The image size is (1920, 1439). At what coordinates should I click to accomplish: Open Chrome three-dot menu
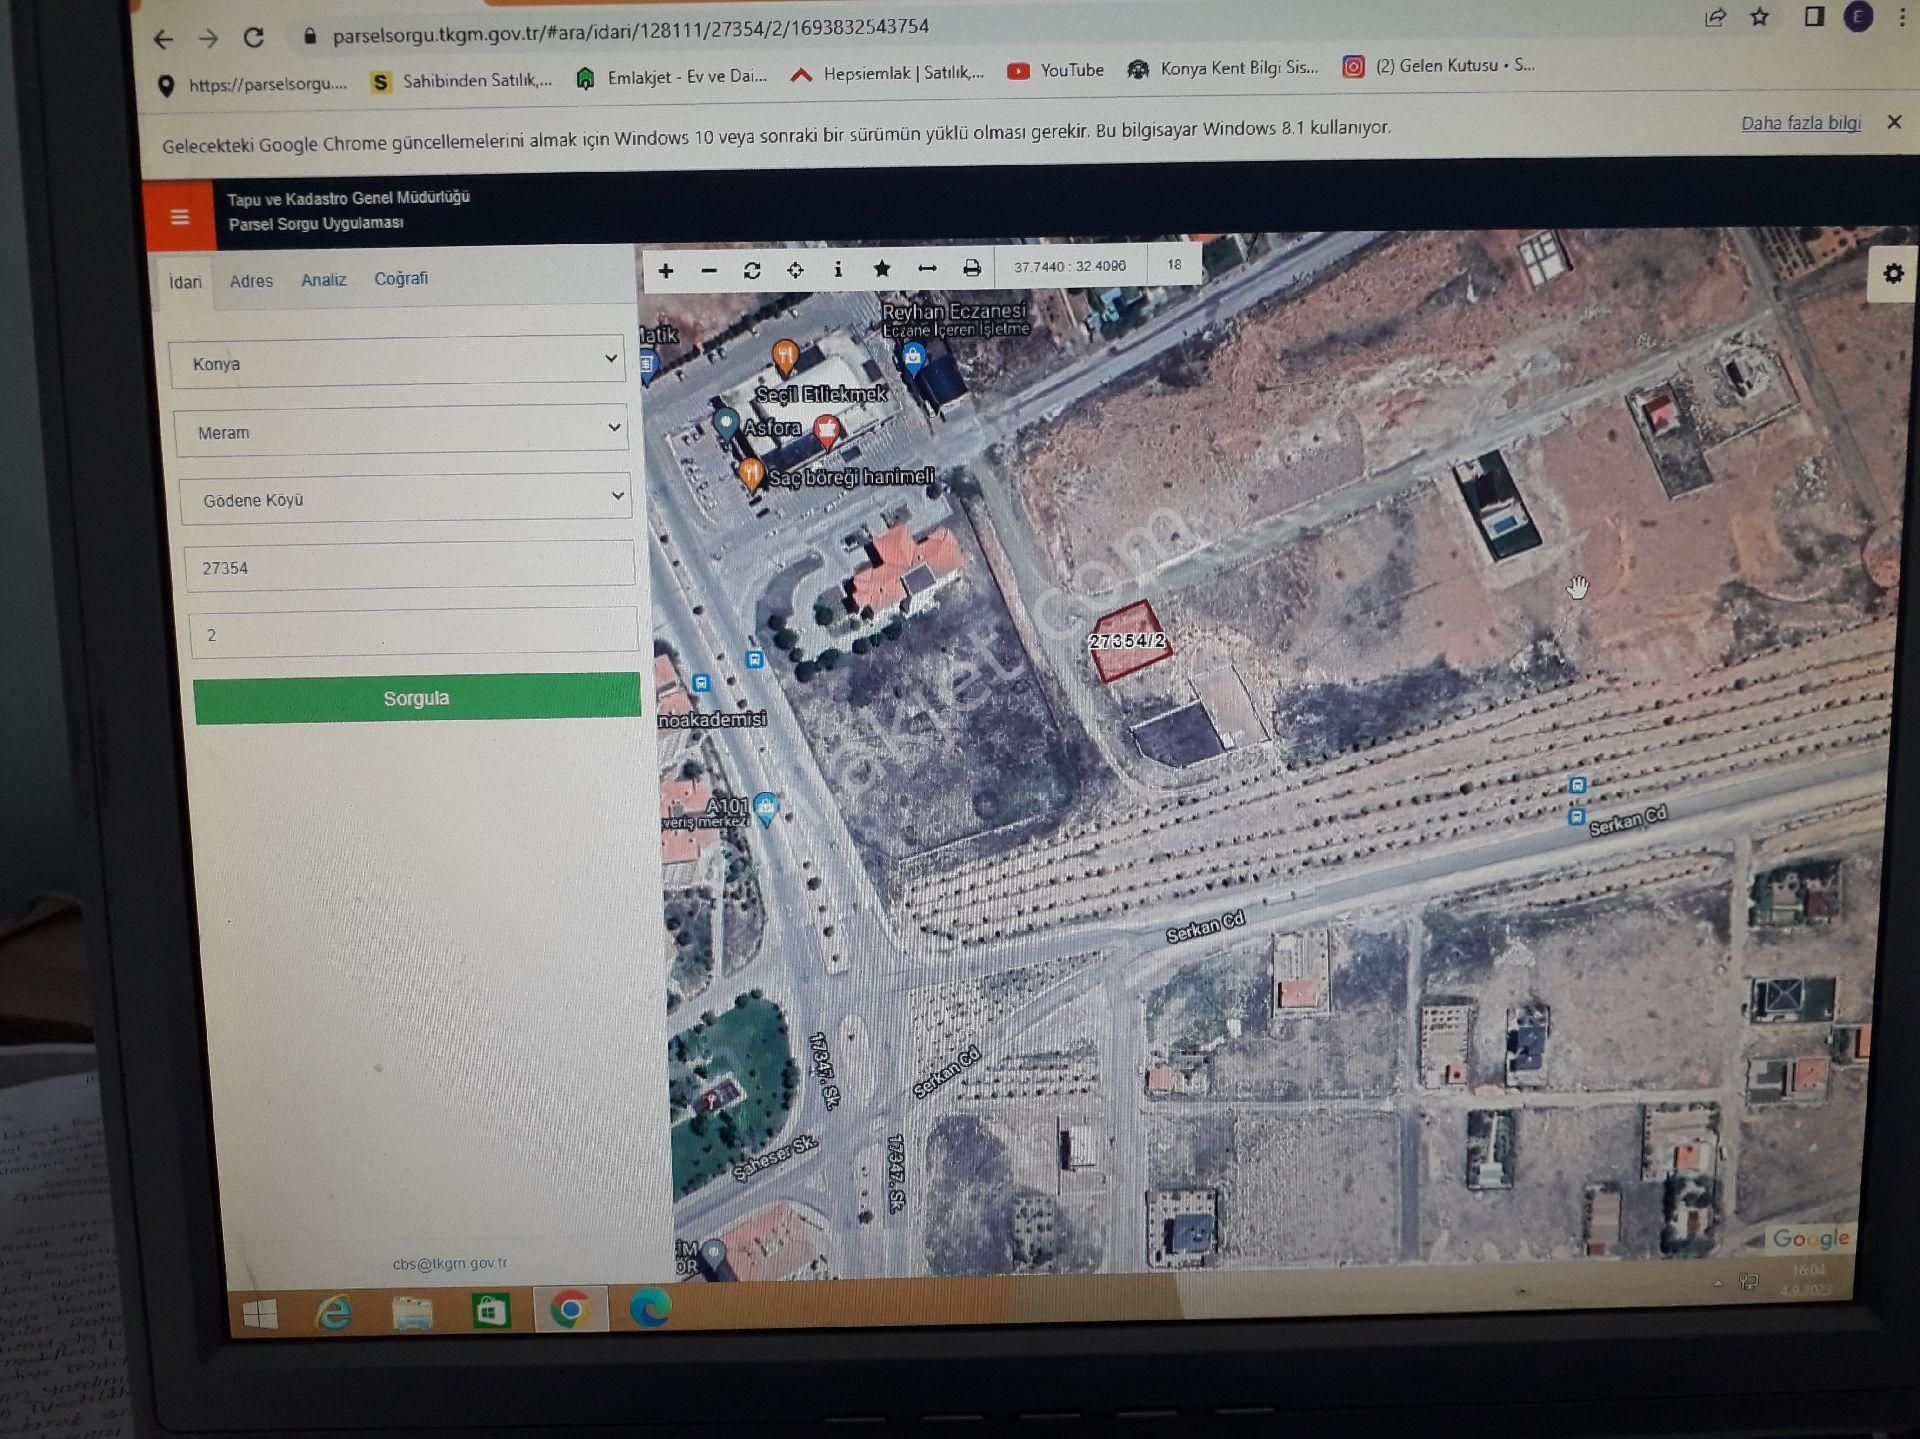(1903, 16)
